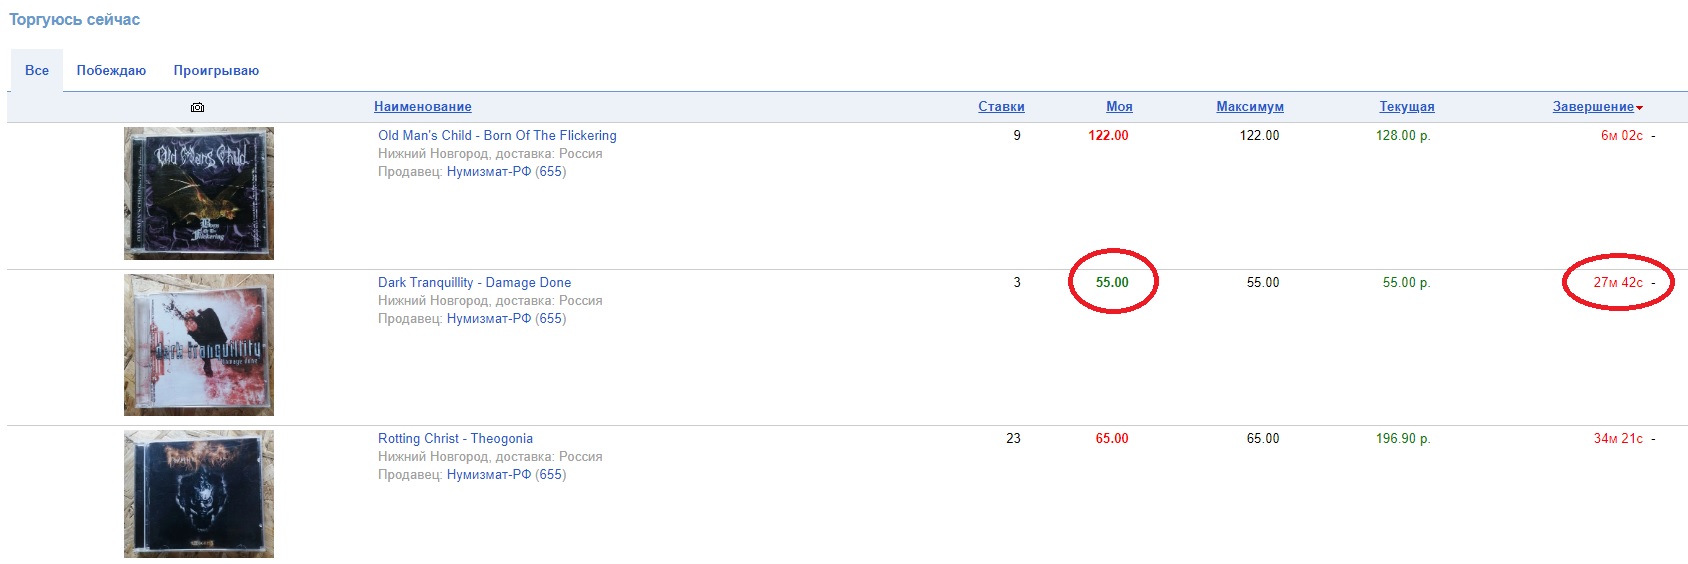Viewport: 1688px width, 564px height.
Task: Sort by the Максимум column header
Action: click(x=1250, y=107)
